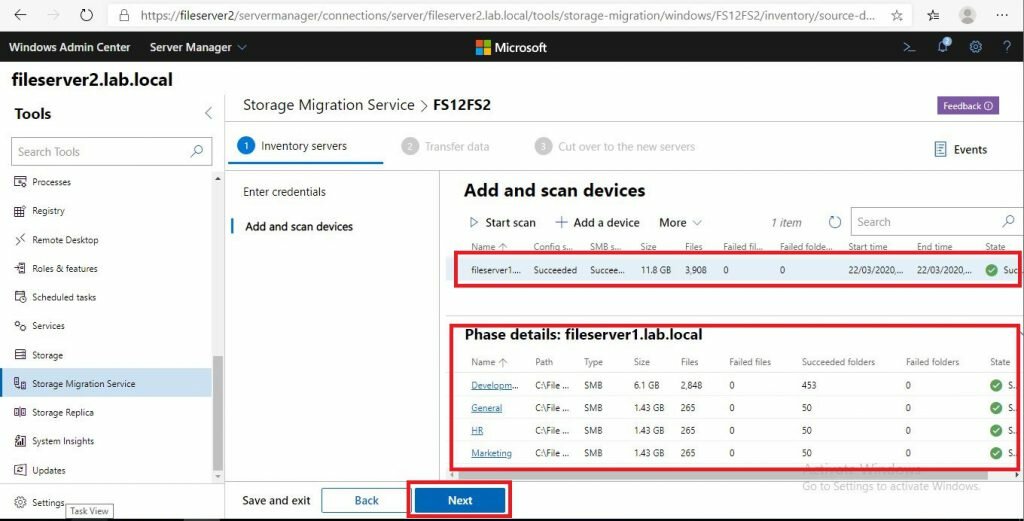The height and width of the screenshot is (521, 1024).
Task: Refresh the device list icon
Action: pos(835,222)
